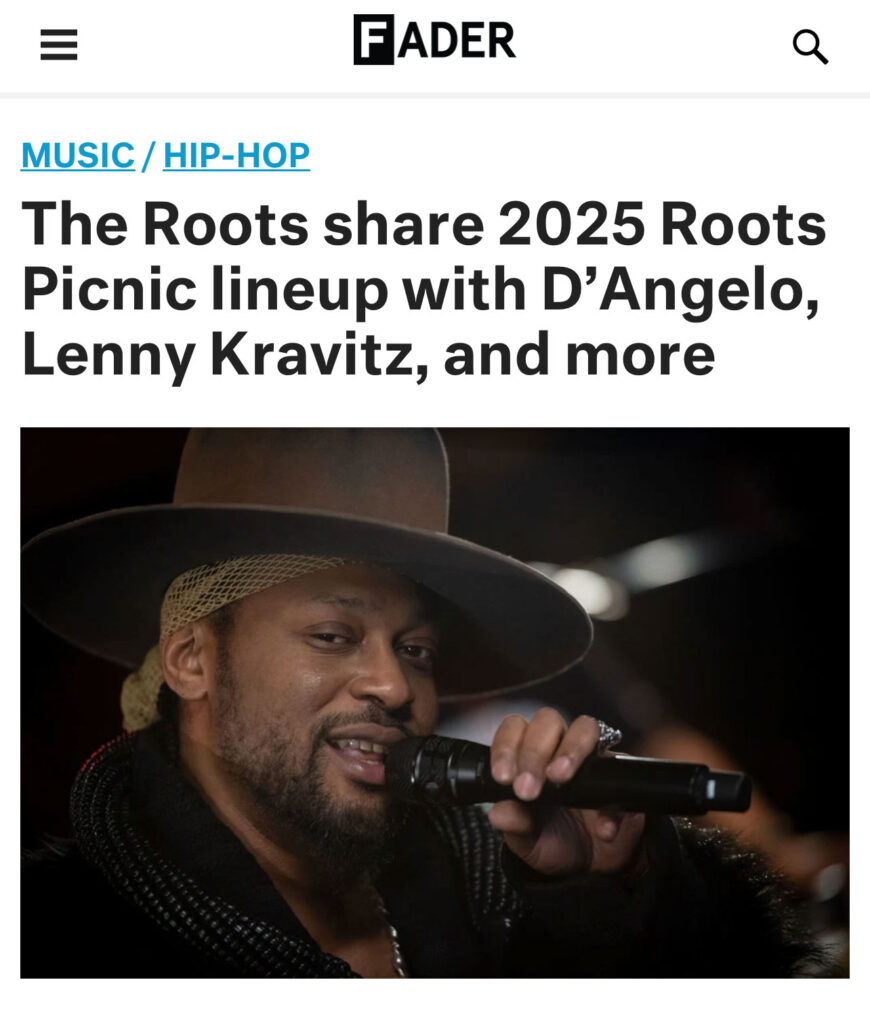Click the ring on the singer's hand in photo
Image resolution: width=870 pixels, height=1024 pixels.
pyautogui.click(x=607, y=734)
